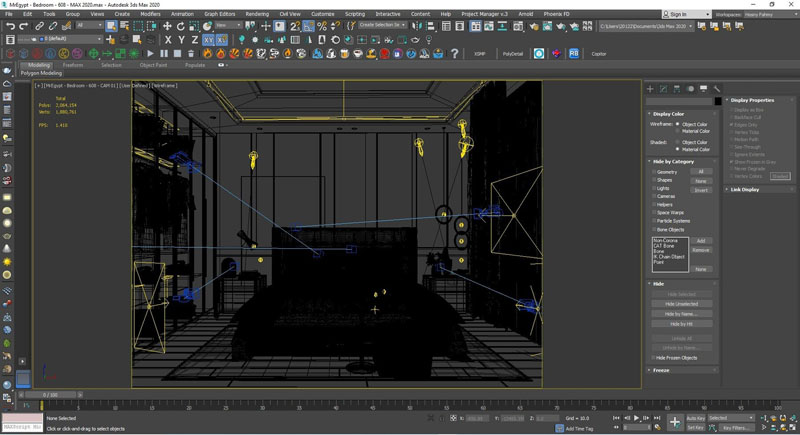Collapse the Hide by Category rollout
This screenshot has height=435, width=800.
click(x=672, y=161)
